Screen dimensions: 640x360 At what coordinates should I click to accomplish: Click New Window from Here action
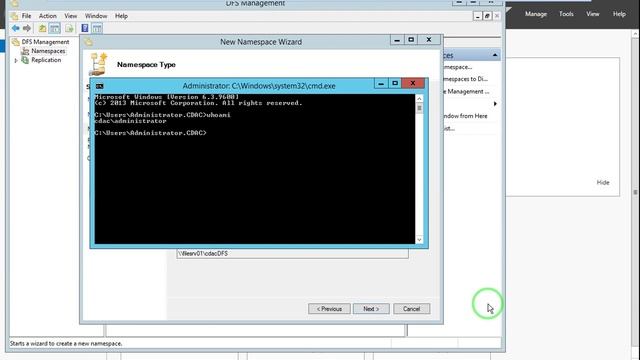(x=465, y=116)
